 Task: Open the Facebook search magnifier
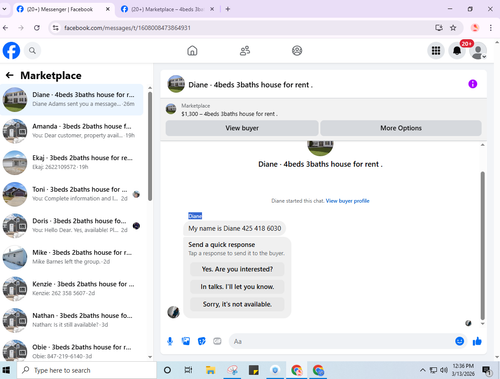pyautogui.click(x=32, y=51)
